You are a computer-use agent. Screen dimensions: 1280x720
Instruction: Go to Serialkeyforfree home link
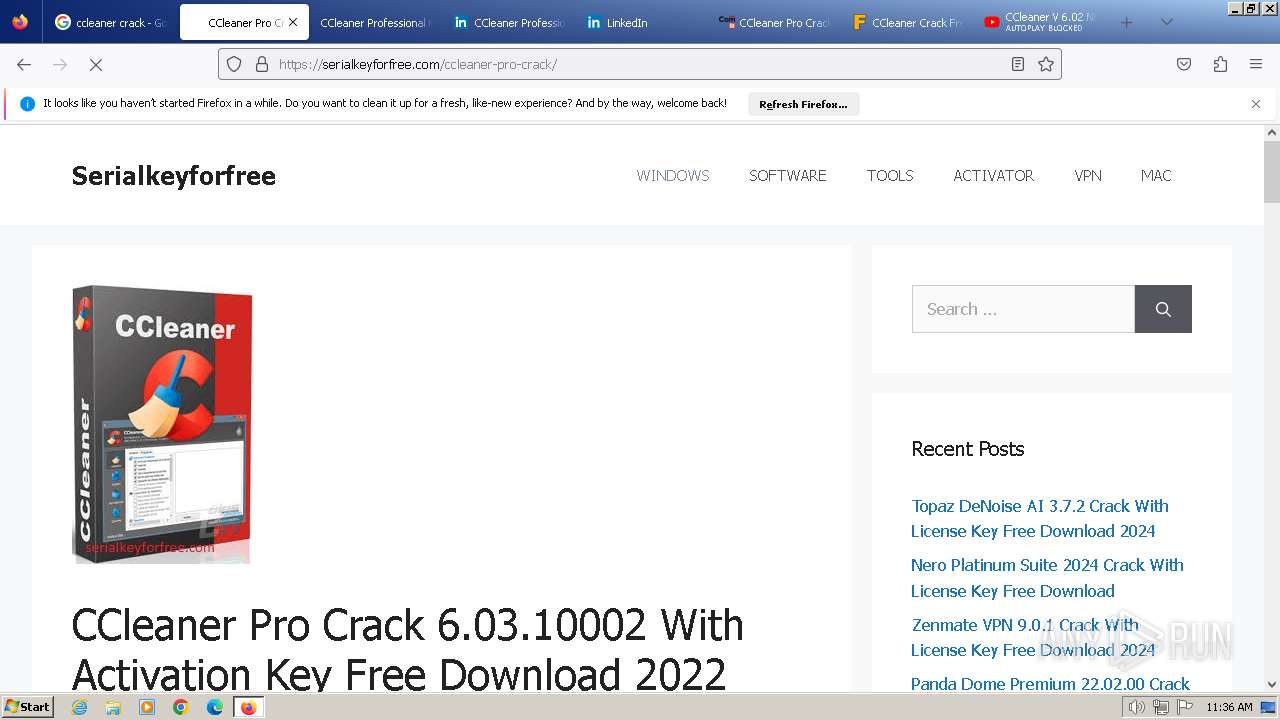(x=174, y=176)
